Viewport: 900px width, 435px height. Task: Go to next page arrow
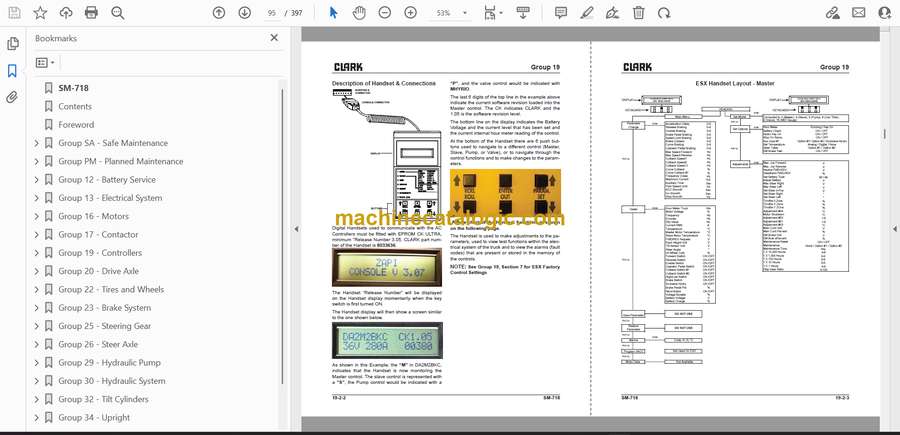click(245, 13)
